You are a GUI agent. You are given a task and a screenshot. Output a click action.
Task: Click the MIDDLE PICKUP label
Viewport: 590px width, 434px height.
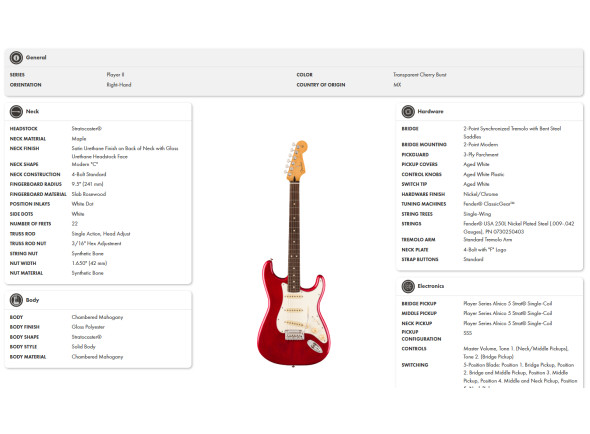coord(419,314)
